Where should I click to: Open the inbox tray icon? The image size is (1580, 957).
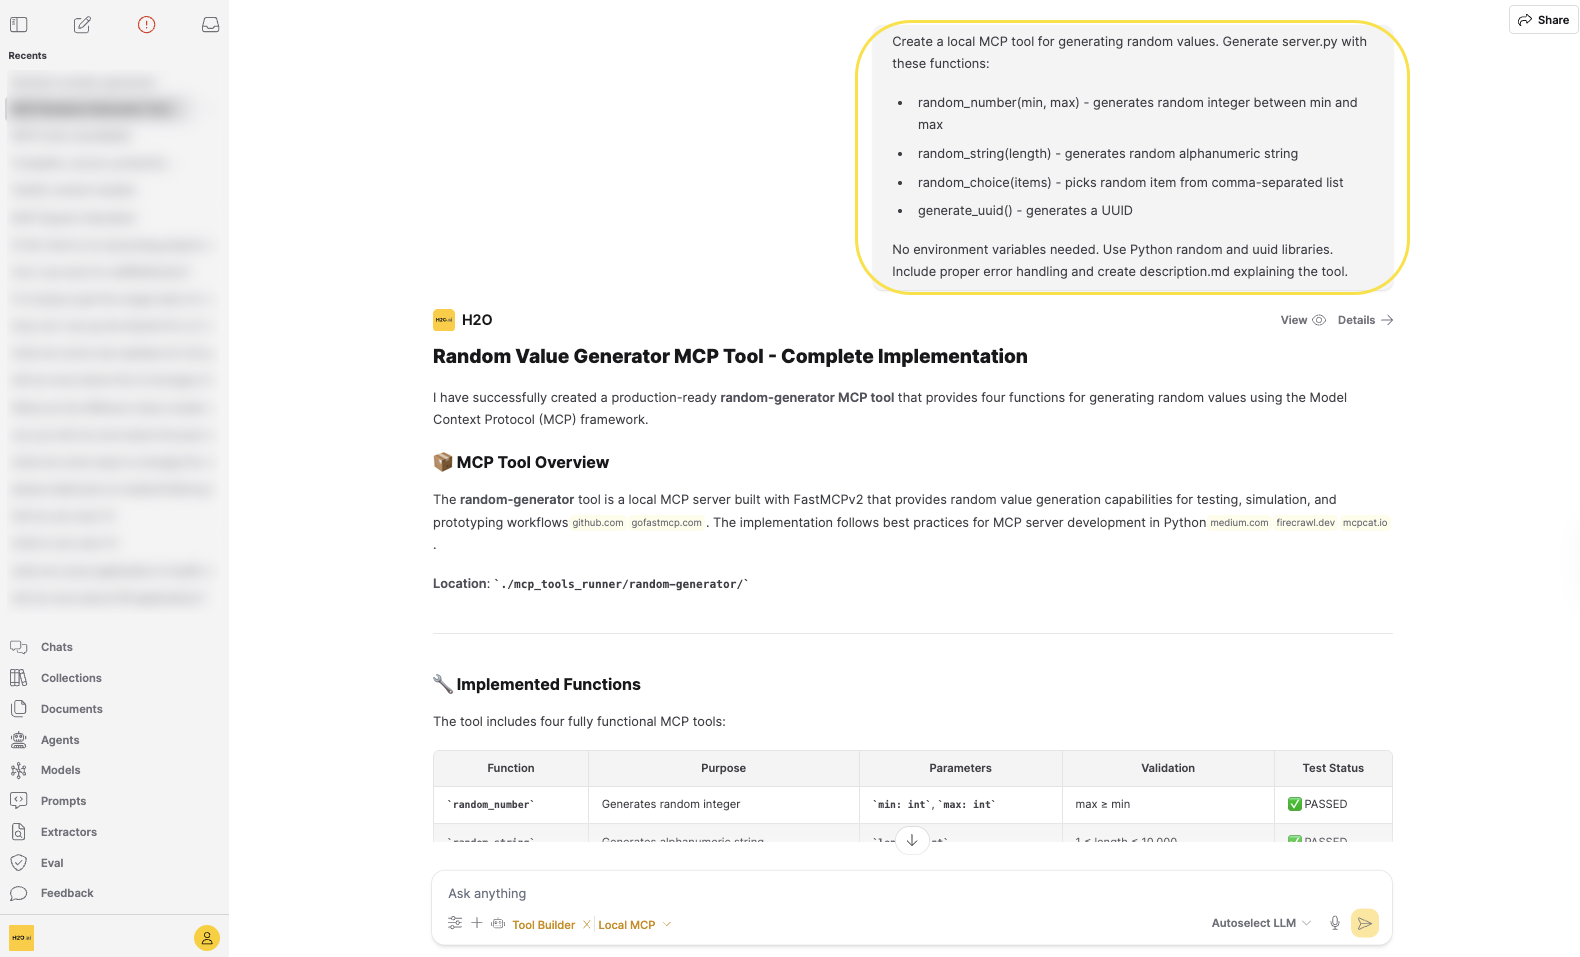click(210, 24)
